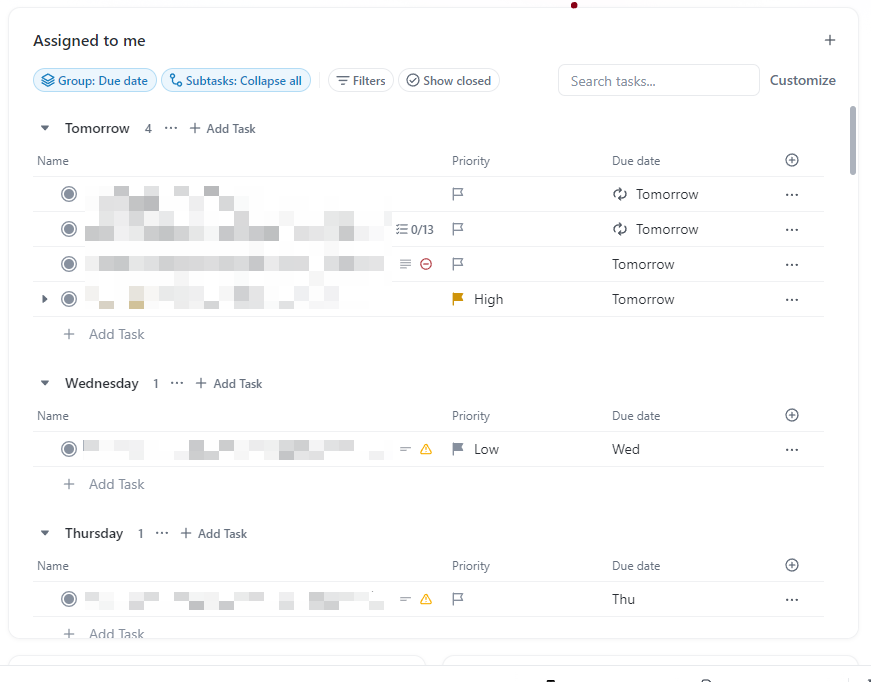Viewport: 871px width, 682px height.
Task: Click recurring icon on first Tomorrow task
Action: point(619,194)
